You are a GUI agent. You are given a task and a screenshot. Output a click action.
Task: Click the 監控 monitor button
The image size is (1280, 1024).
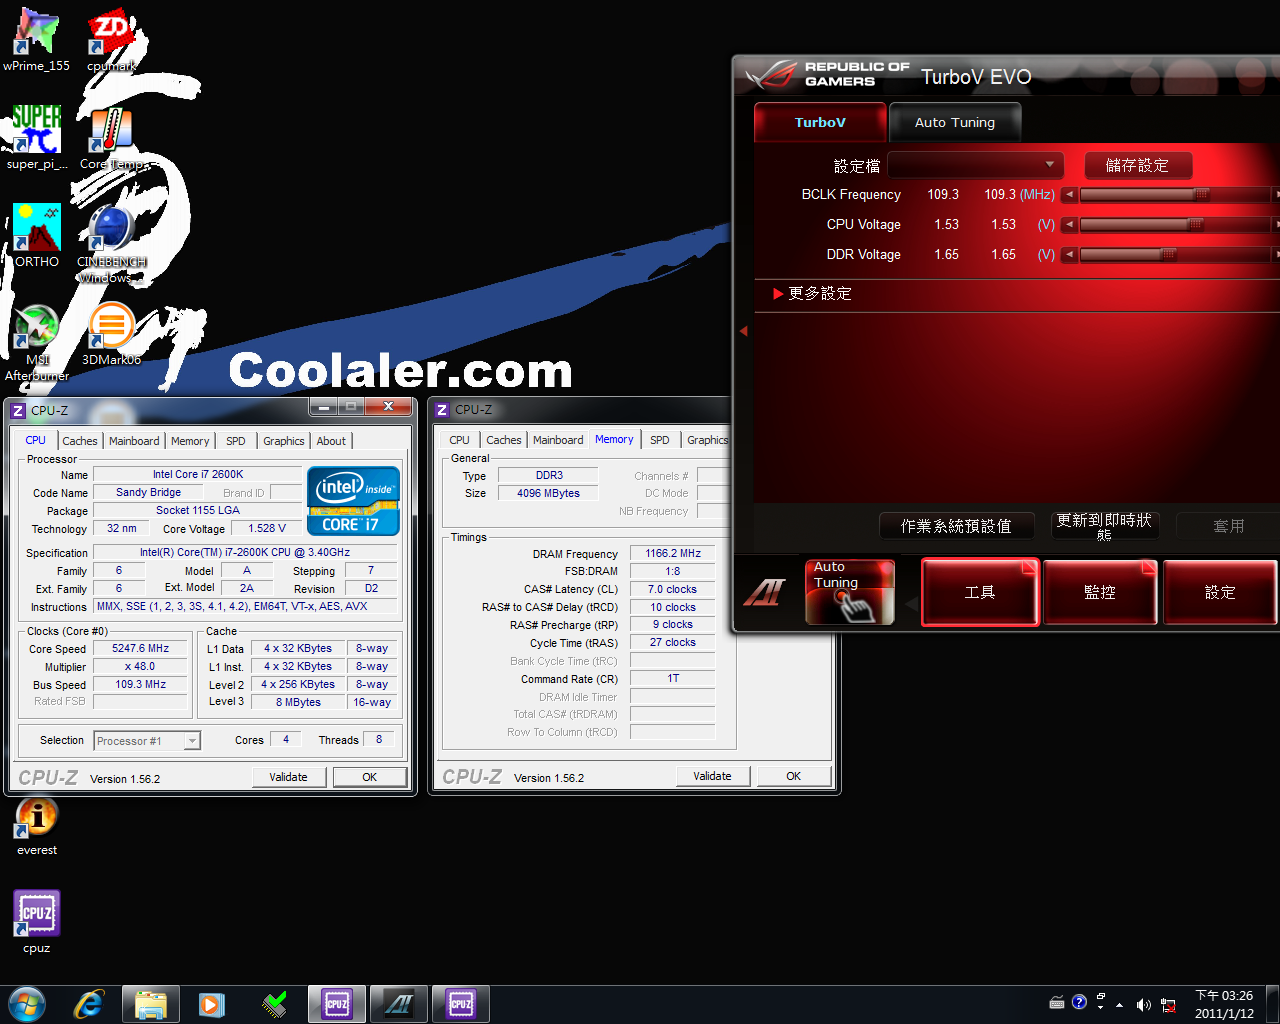[1100, 592]
